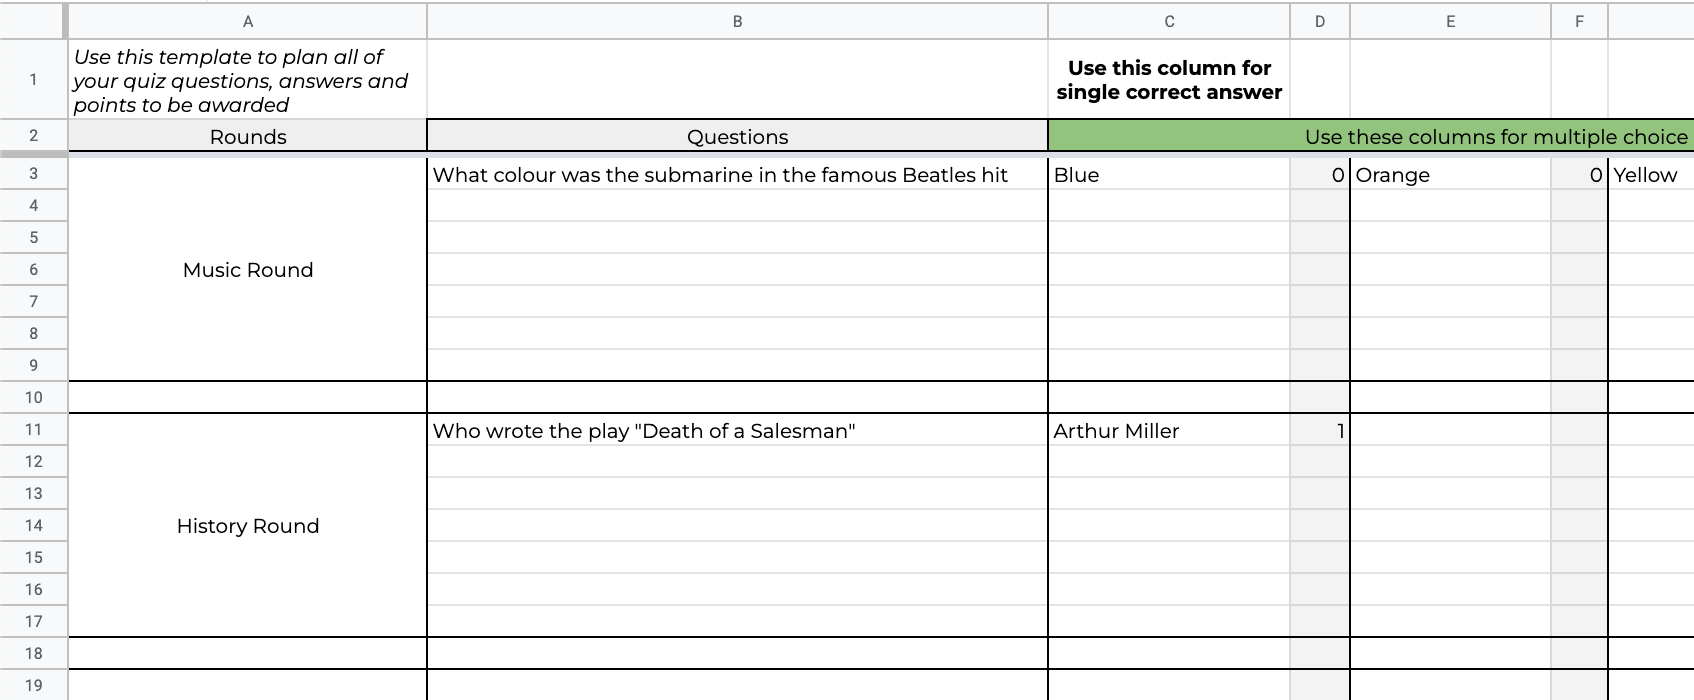1694x700 pixels.
Task: Select column A header
Action: coord(248,21)
